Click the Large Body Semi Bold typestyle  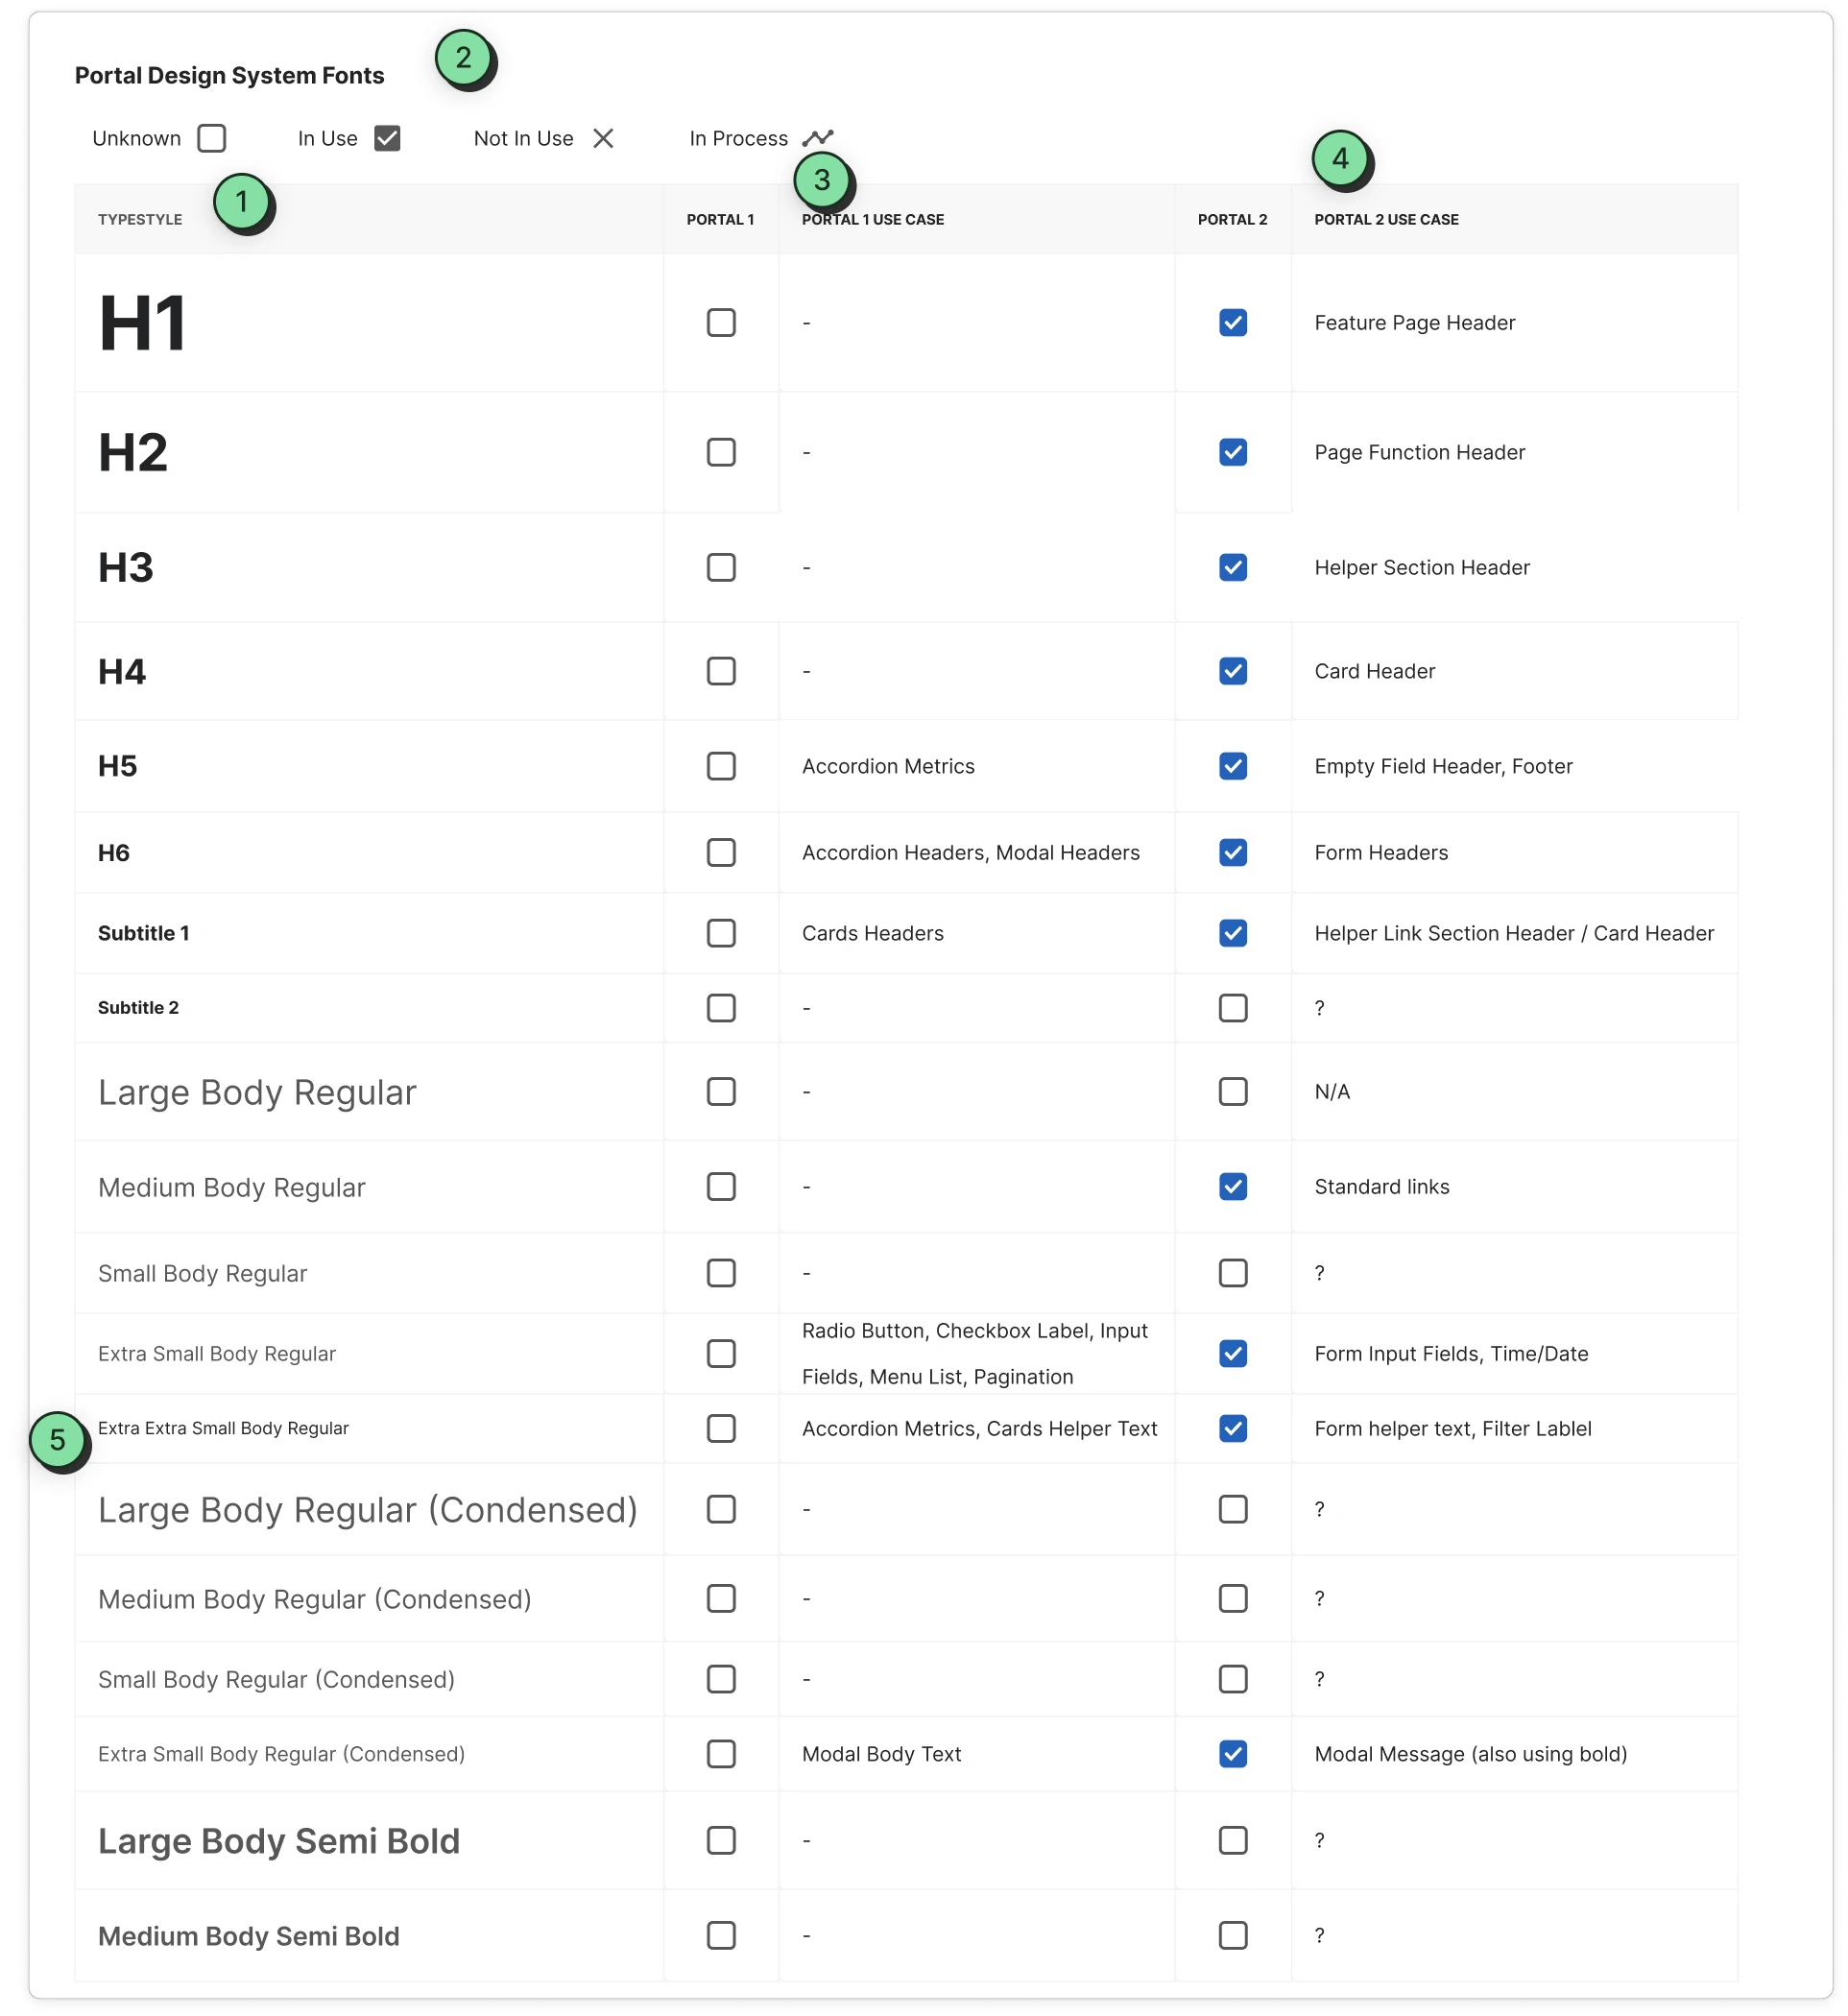(279, 1840)
